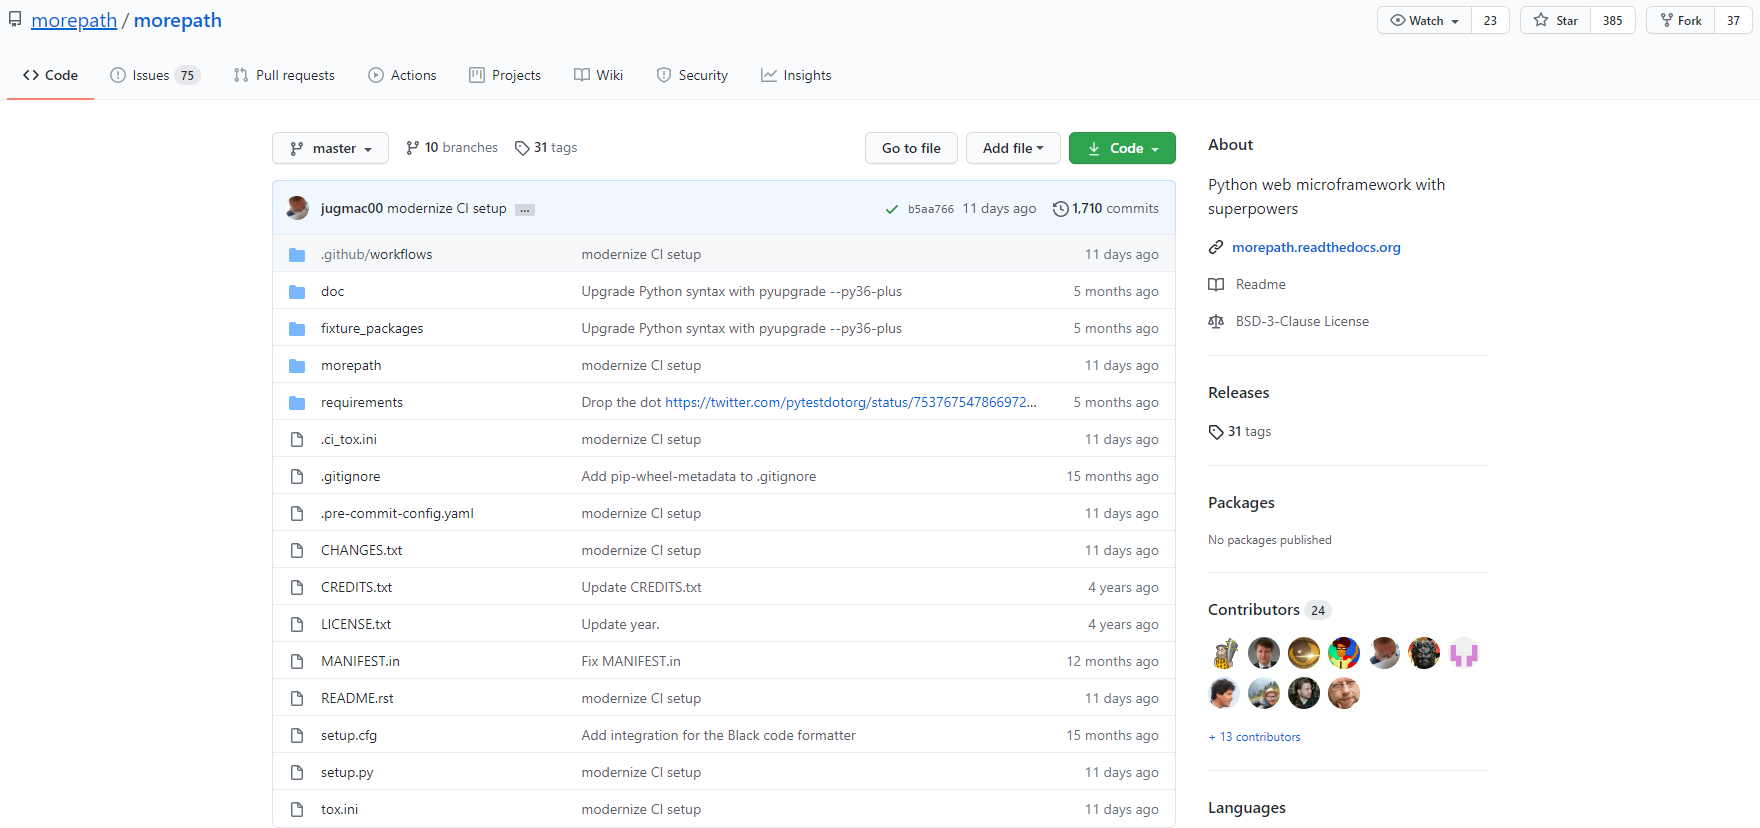Click the folder icon beside fixture_packages
This screenshot has height=828, width=1760.
click(297, 329)
